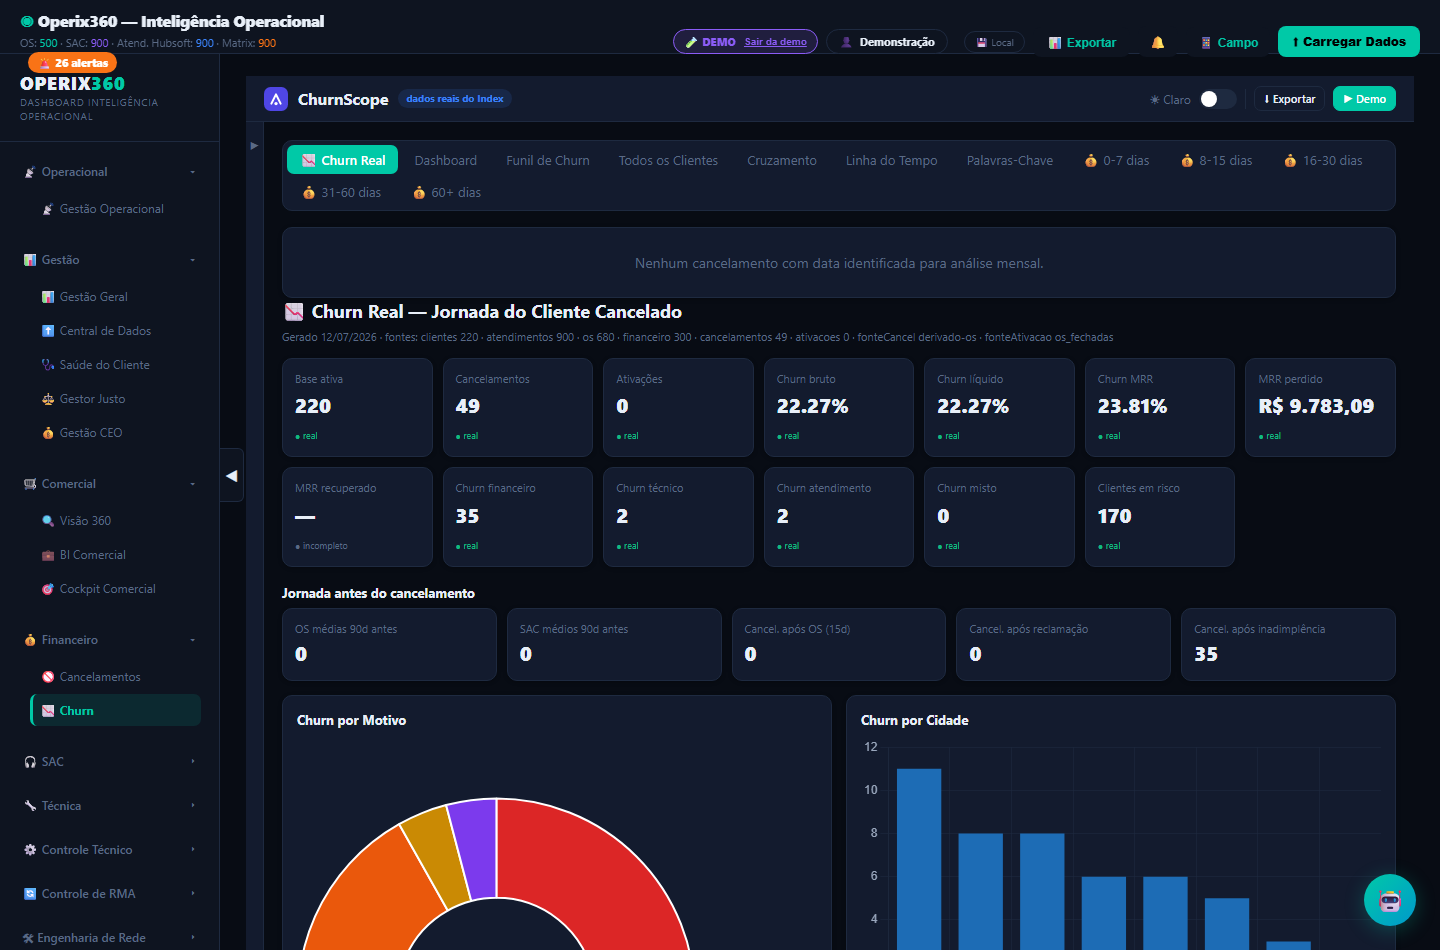Click the BI Comercial icon
Screen dimensions: 1440x950
(48, 555)
